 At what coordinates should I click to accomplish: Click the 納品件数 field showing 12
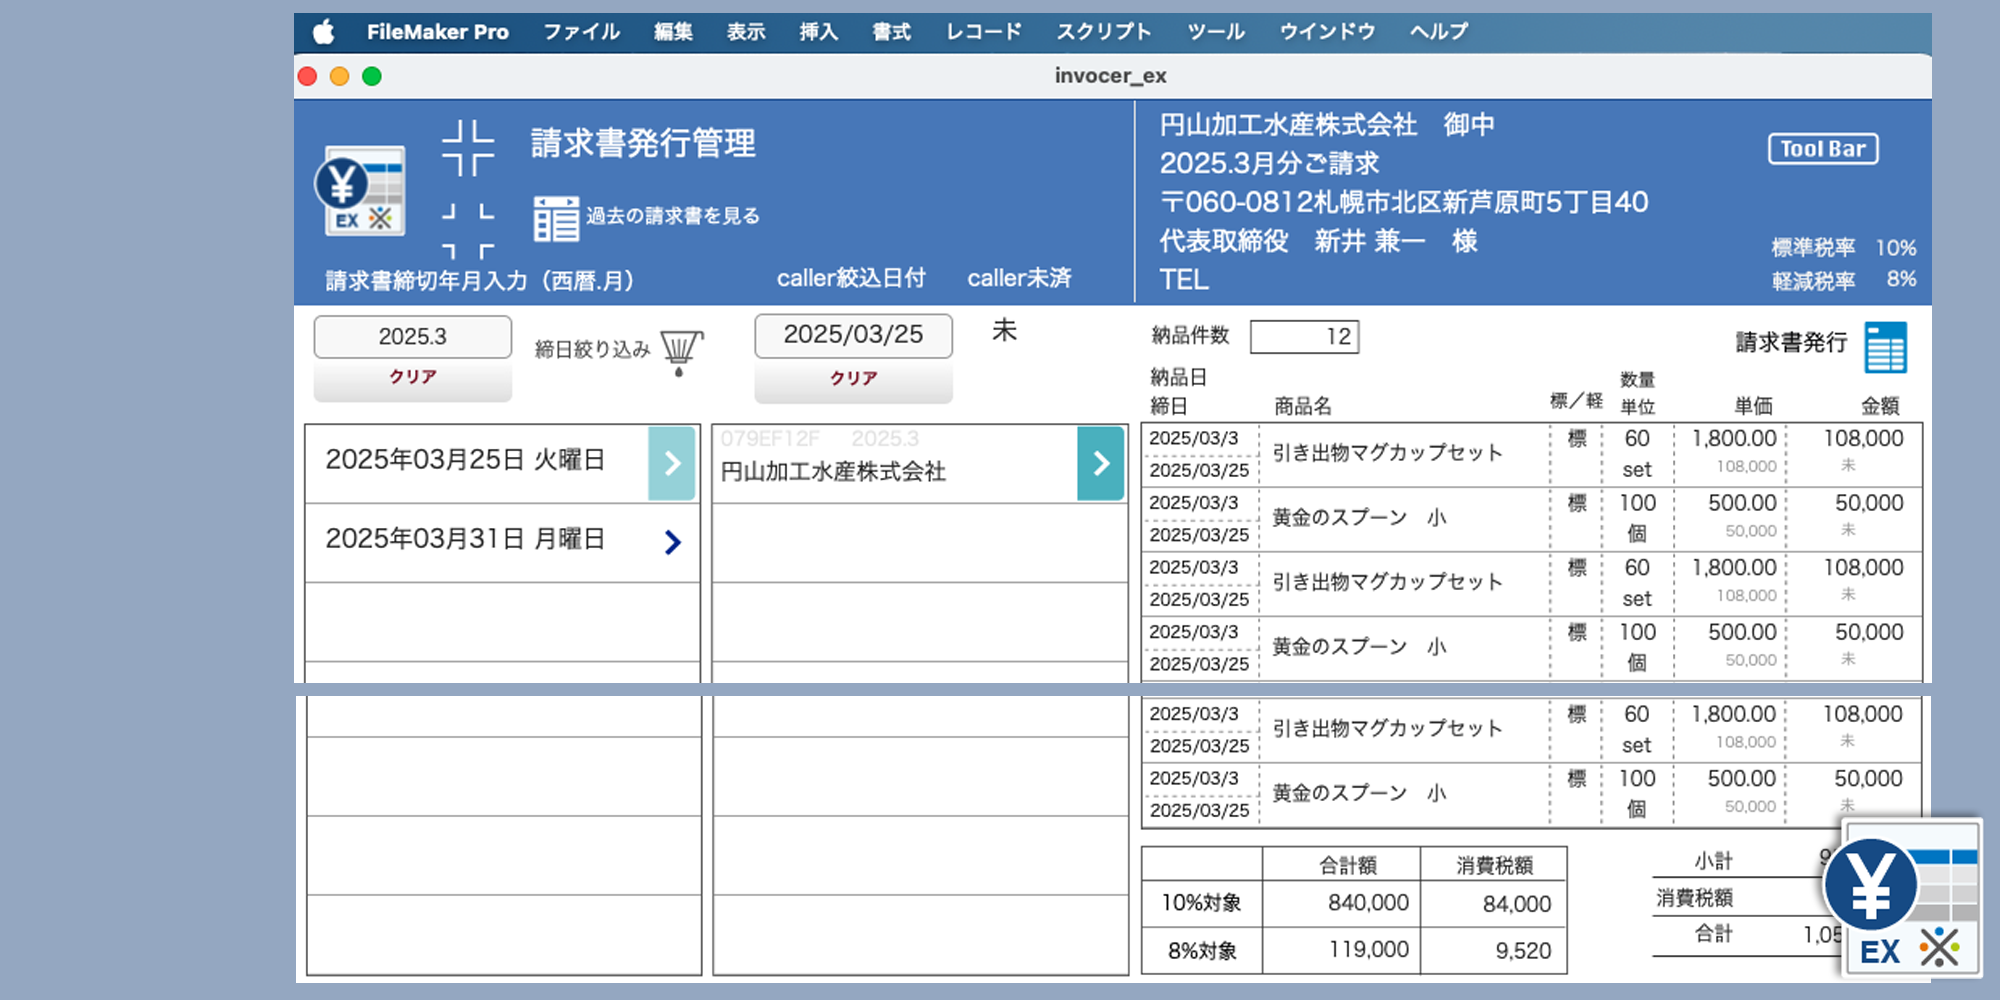tap(1304, 337)
